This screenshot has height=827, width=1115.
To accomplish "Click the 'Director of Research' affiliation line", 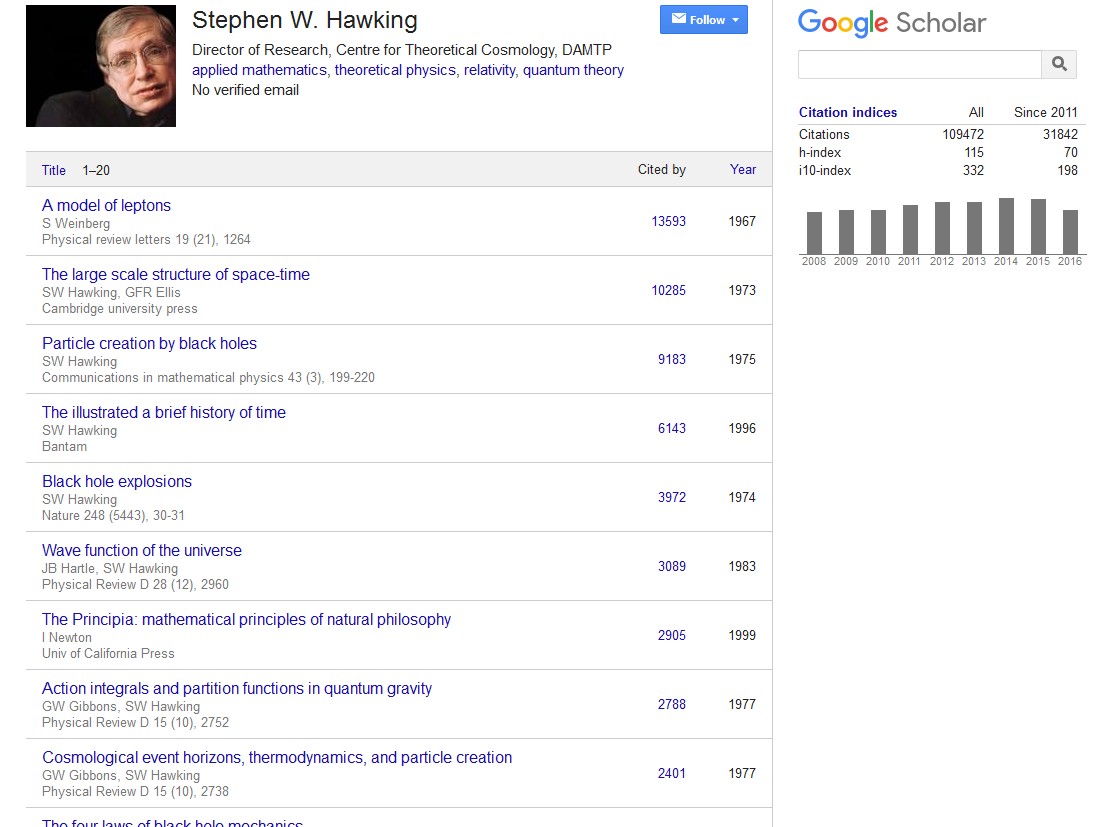I will click(402, 50).
